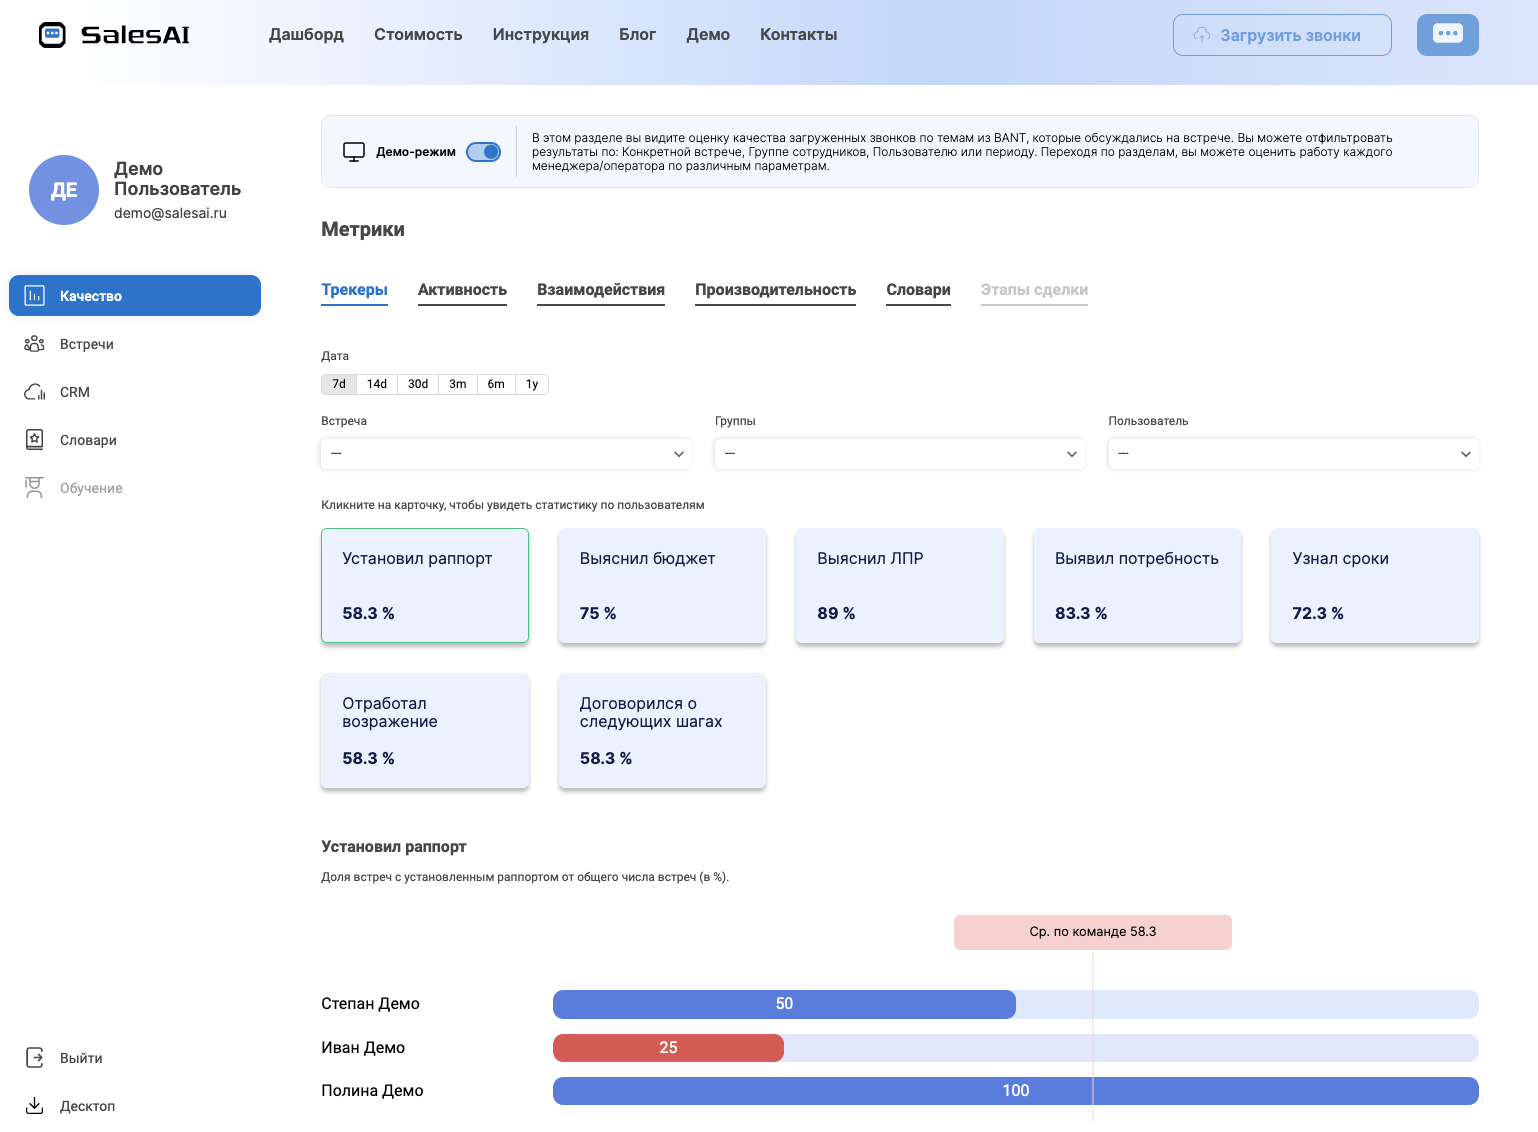Open the Стоимость link in top navigation
The width and height of the screenshot is (1538, 1132).
click(x=418, y=35)
